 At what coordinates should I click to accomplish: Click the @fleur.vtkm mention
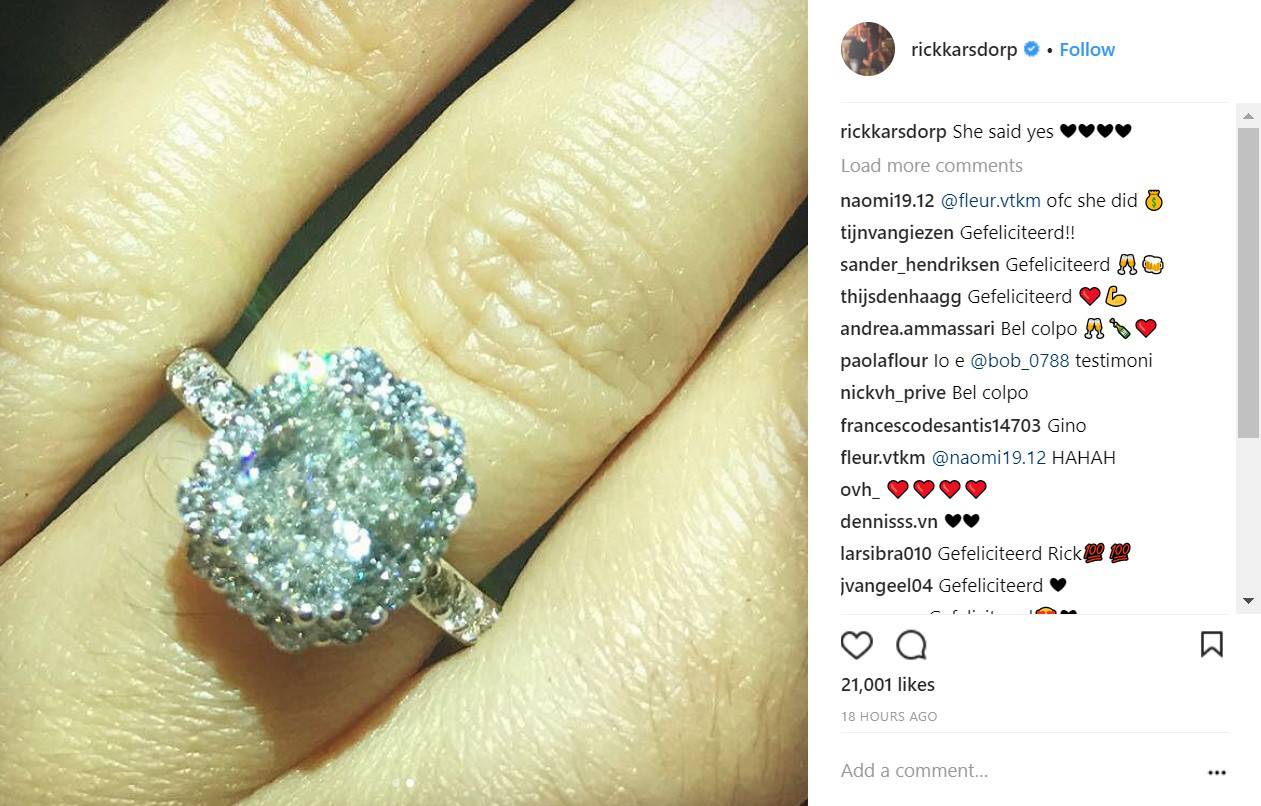(990, 201)
